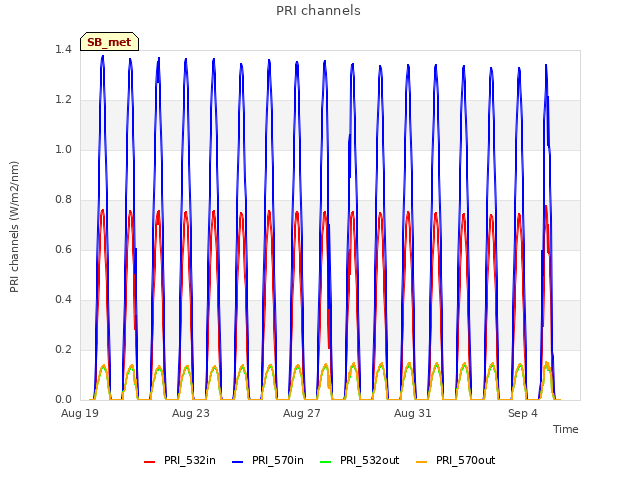Viewport: 640px width, 480px height.
Task: Click the 1.4 y-axis tick label
Action: coord(63,49)
